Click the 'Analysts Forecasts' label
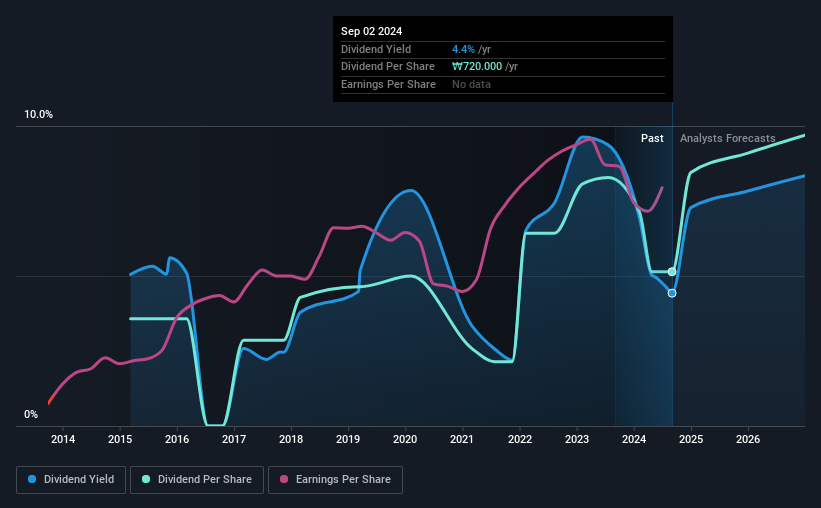821x508 pixels. (727, 138)
